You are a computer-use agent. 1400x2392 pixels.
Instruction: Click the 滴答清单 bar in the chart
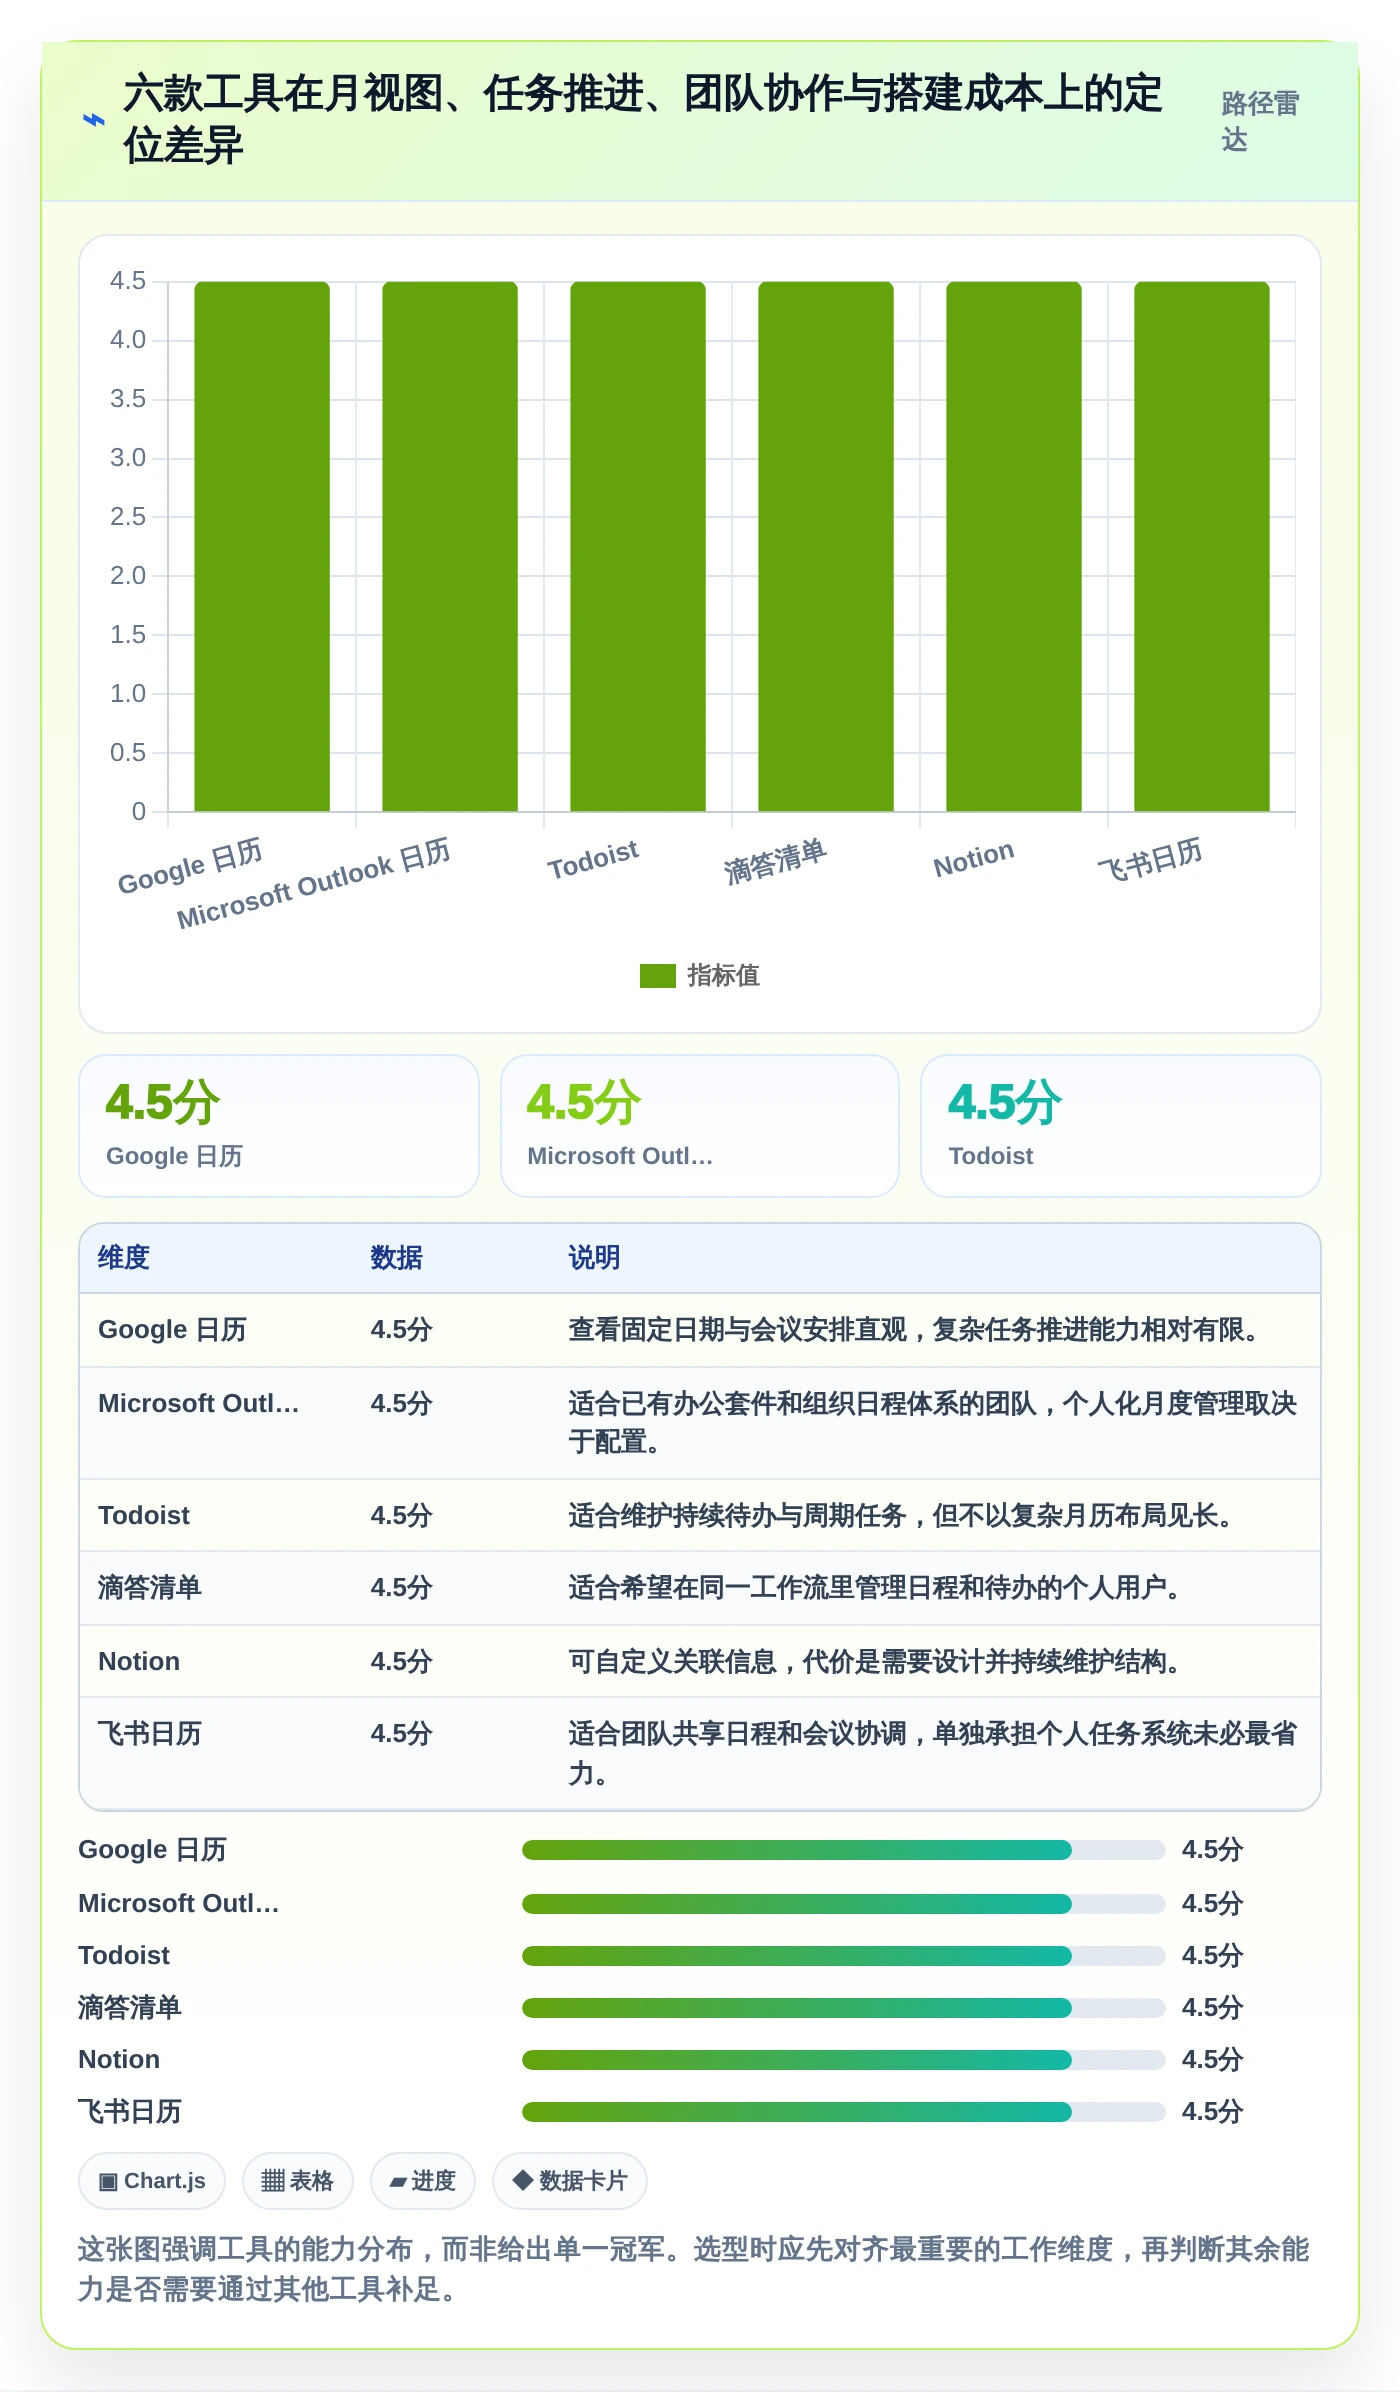pyautogui.click(x=826, y=546)
